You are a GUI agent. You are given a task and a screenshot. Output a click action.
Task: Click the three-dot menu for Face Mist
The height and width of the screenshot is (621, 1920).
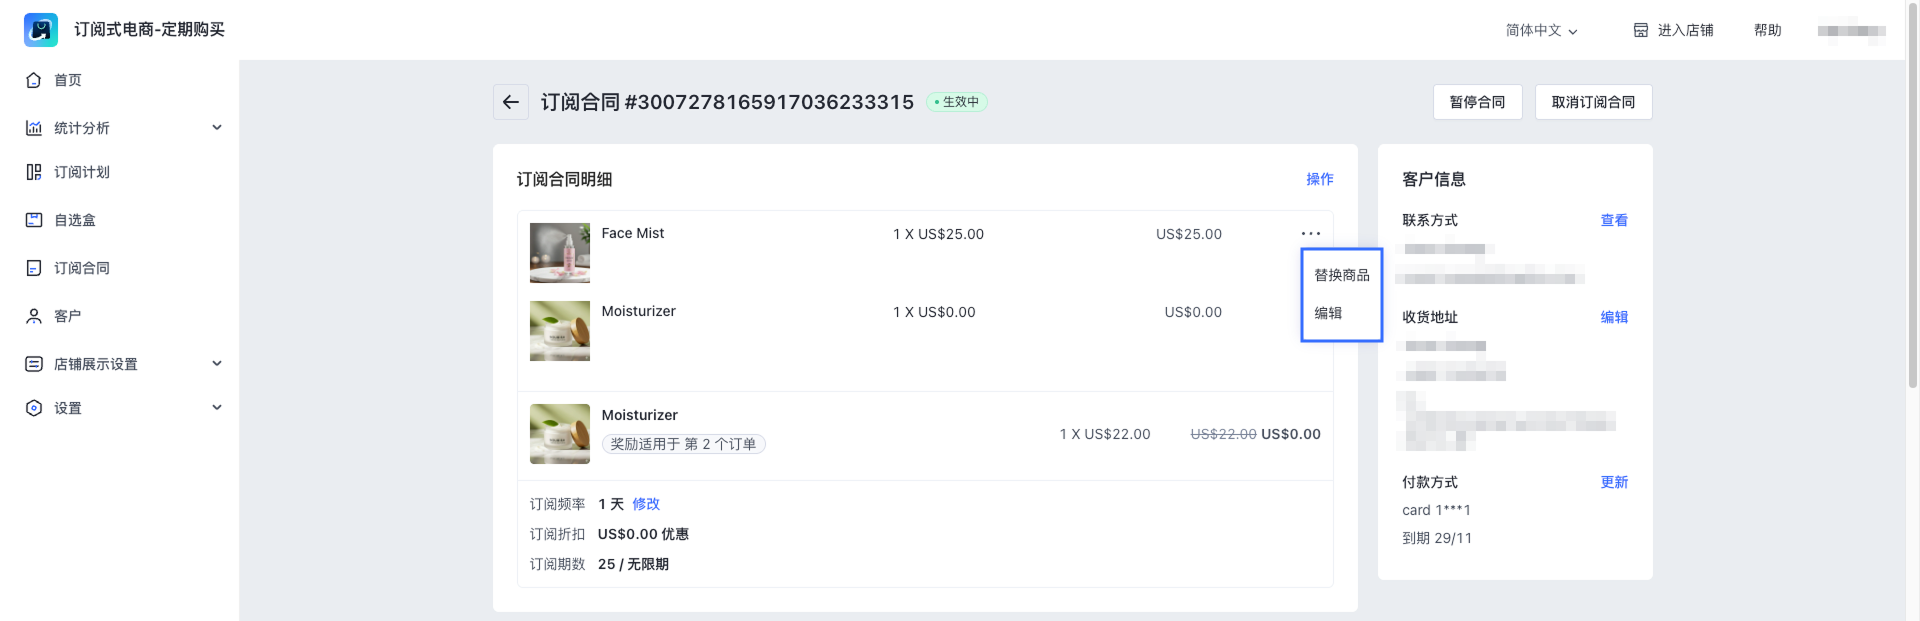(1310, 234)
